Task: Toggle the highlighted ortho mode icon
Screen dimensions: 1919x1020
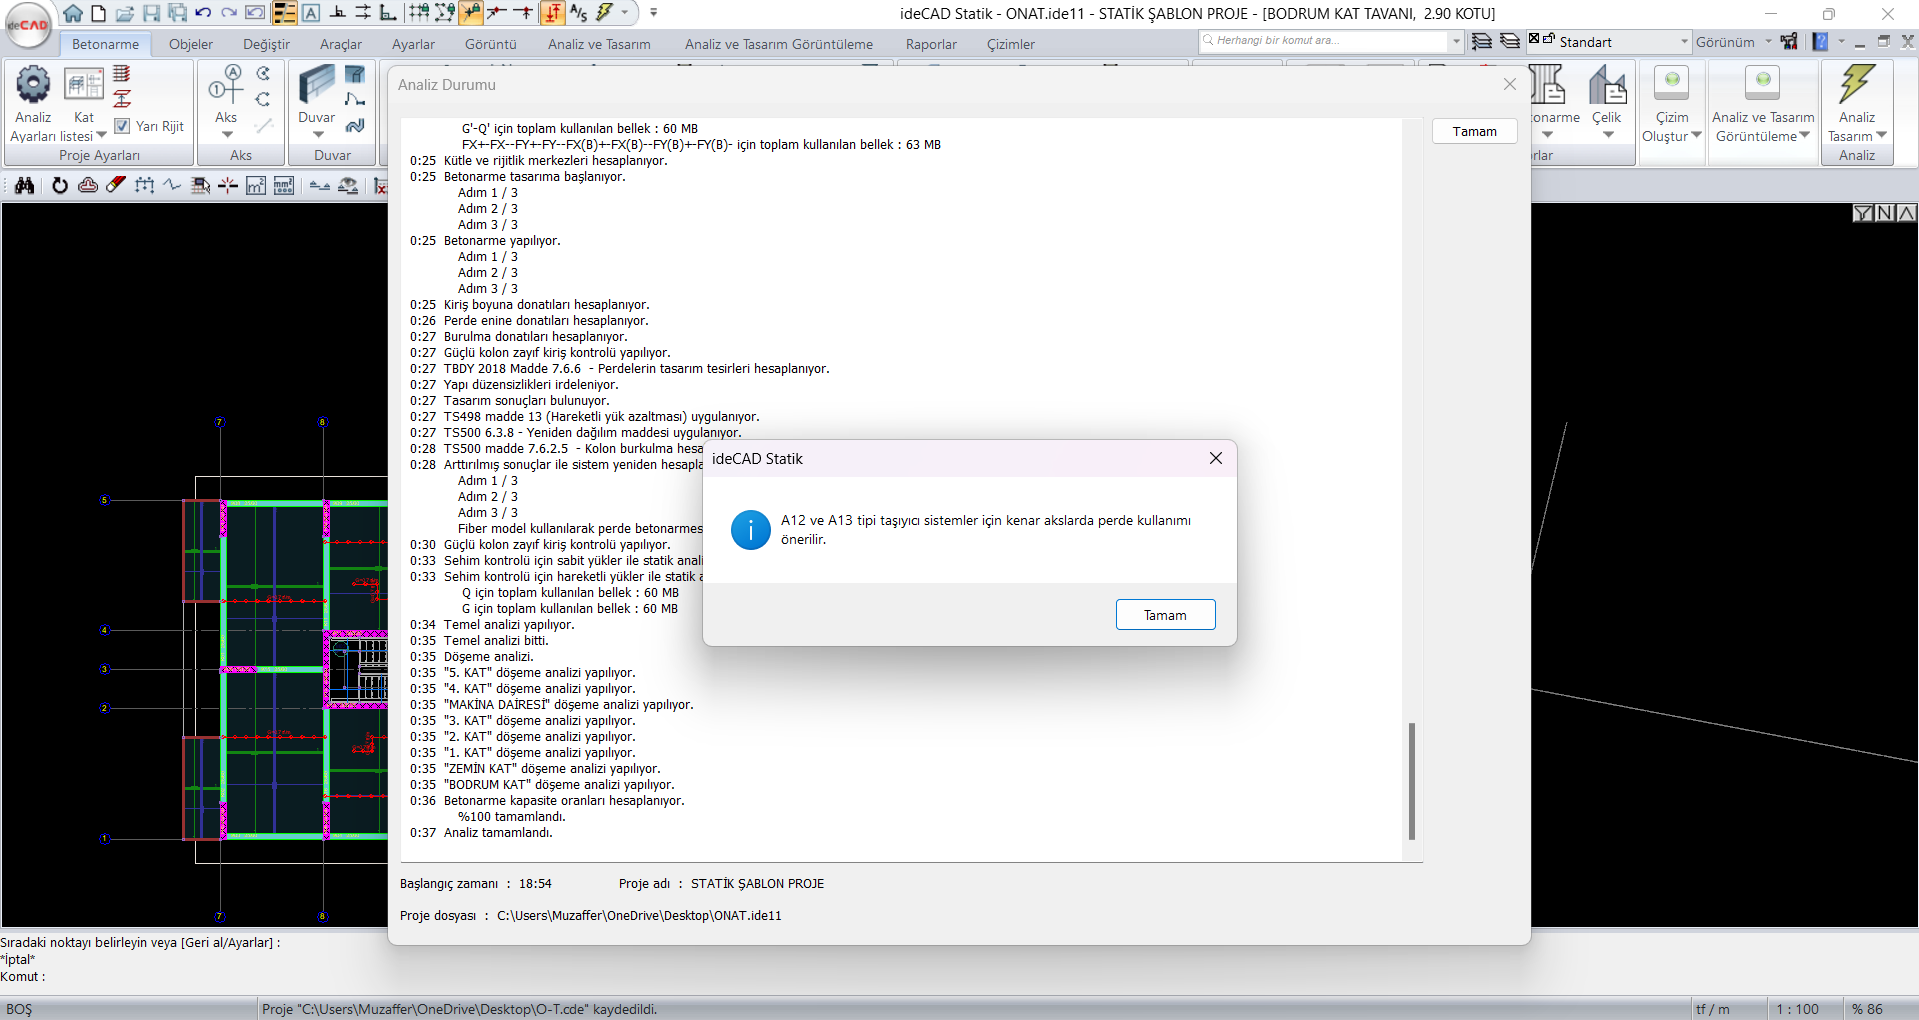Action: point(552,13)
